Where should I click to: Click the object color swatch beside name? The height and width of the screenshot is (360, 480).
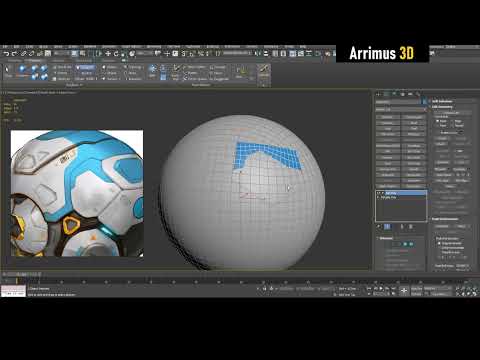425,101
